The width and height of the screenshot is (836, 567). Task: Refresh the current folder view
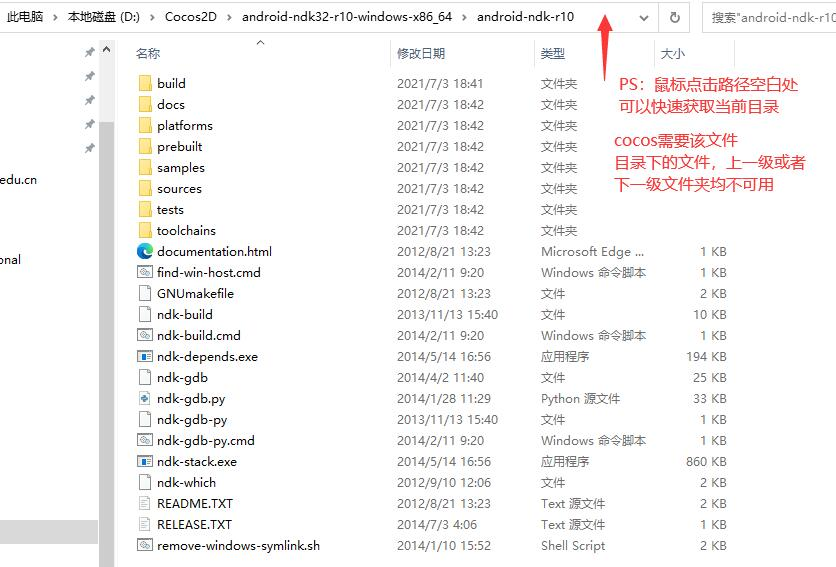click(674, 17)
